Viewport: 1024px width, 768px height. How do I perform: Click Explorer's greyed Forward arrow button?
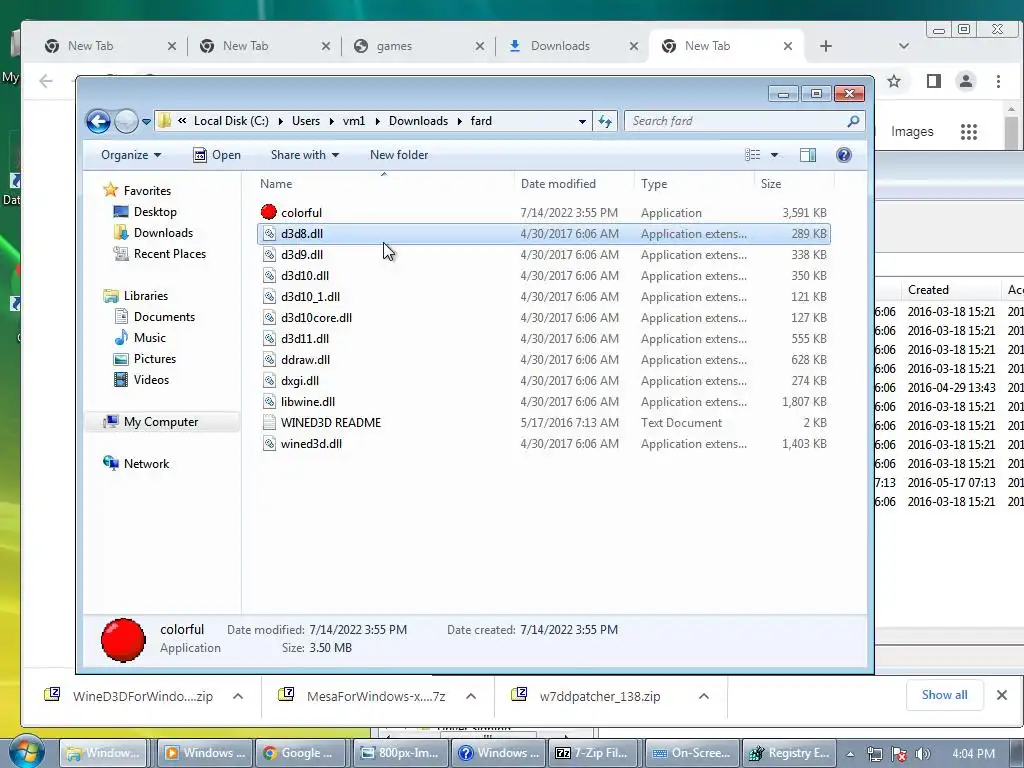[x=126, y=121]
